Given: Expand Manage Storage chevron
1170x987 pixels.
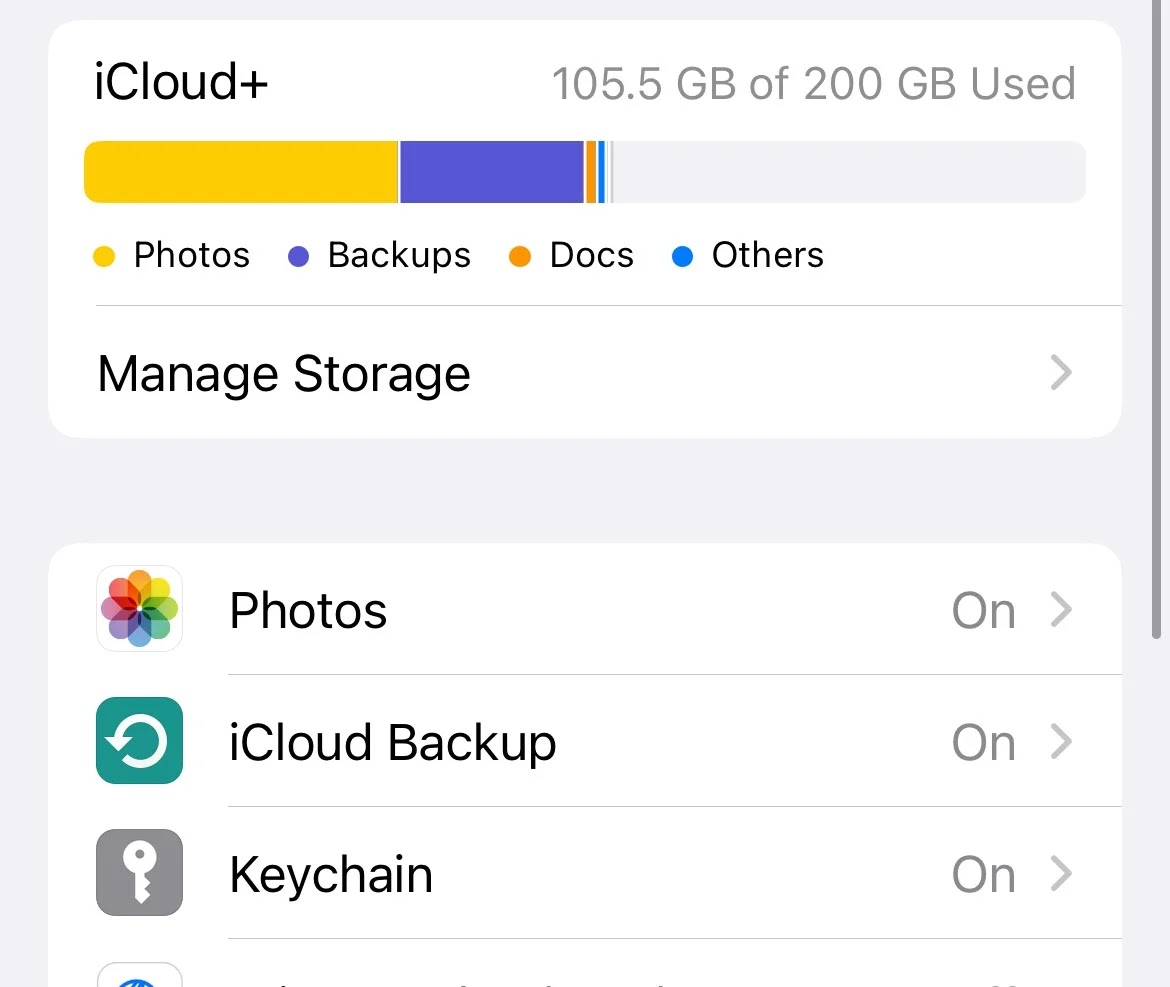Looking at the screenshot, I should tap(1061, 372).
